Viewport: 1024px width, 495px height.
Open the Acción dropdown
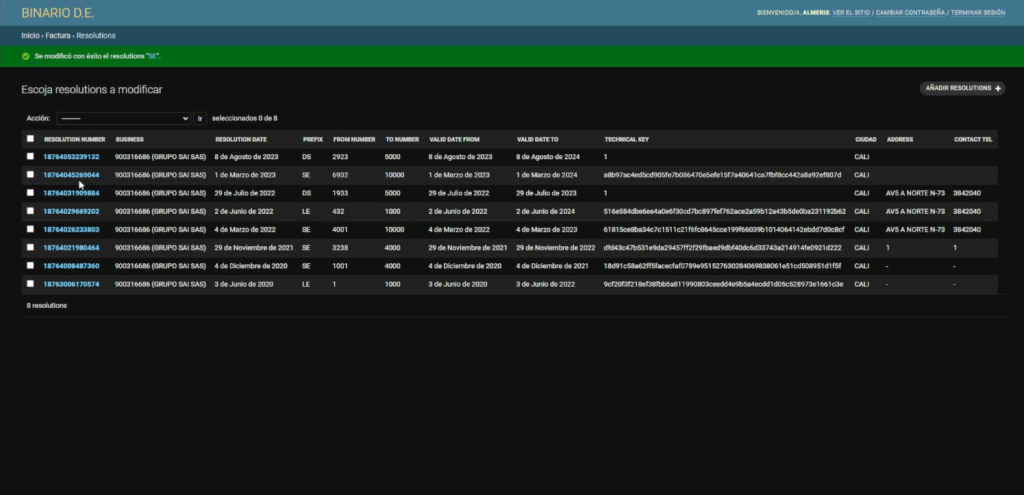pyautogui.click(x=123, y=118)
